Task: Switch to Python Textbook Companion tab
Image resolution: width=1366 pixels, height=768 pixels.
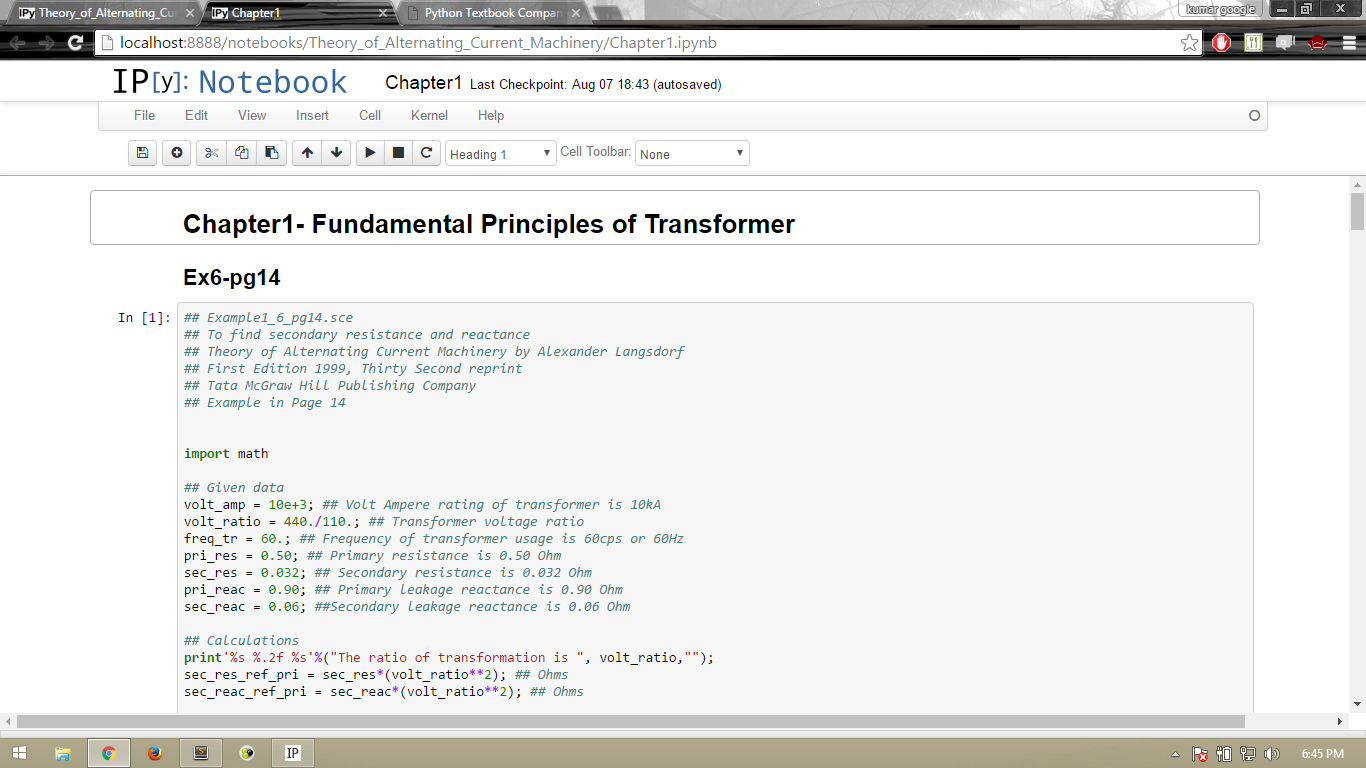Action: (490, 13)
